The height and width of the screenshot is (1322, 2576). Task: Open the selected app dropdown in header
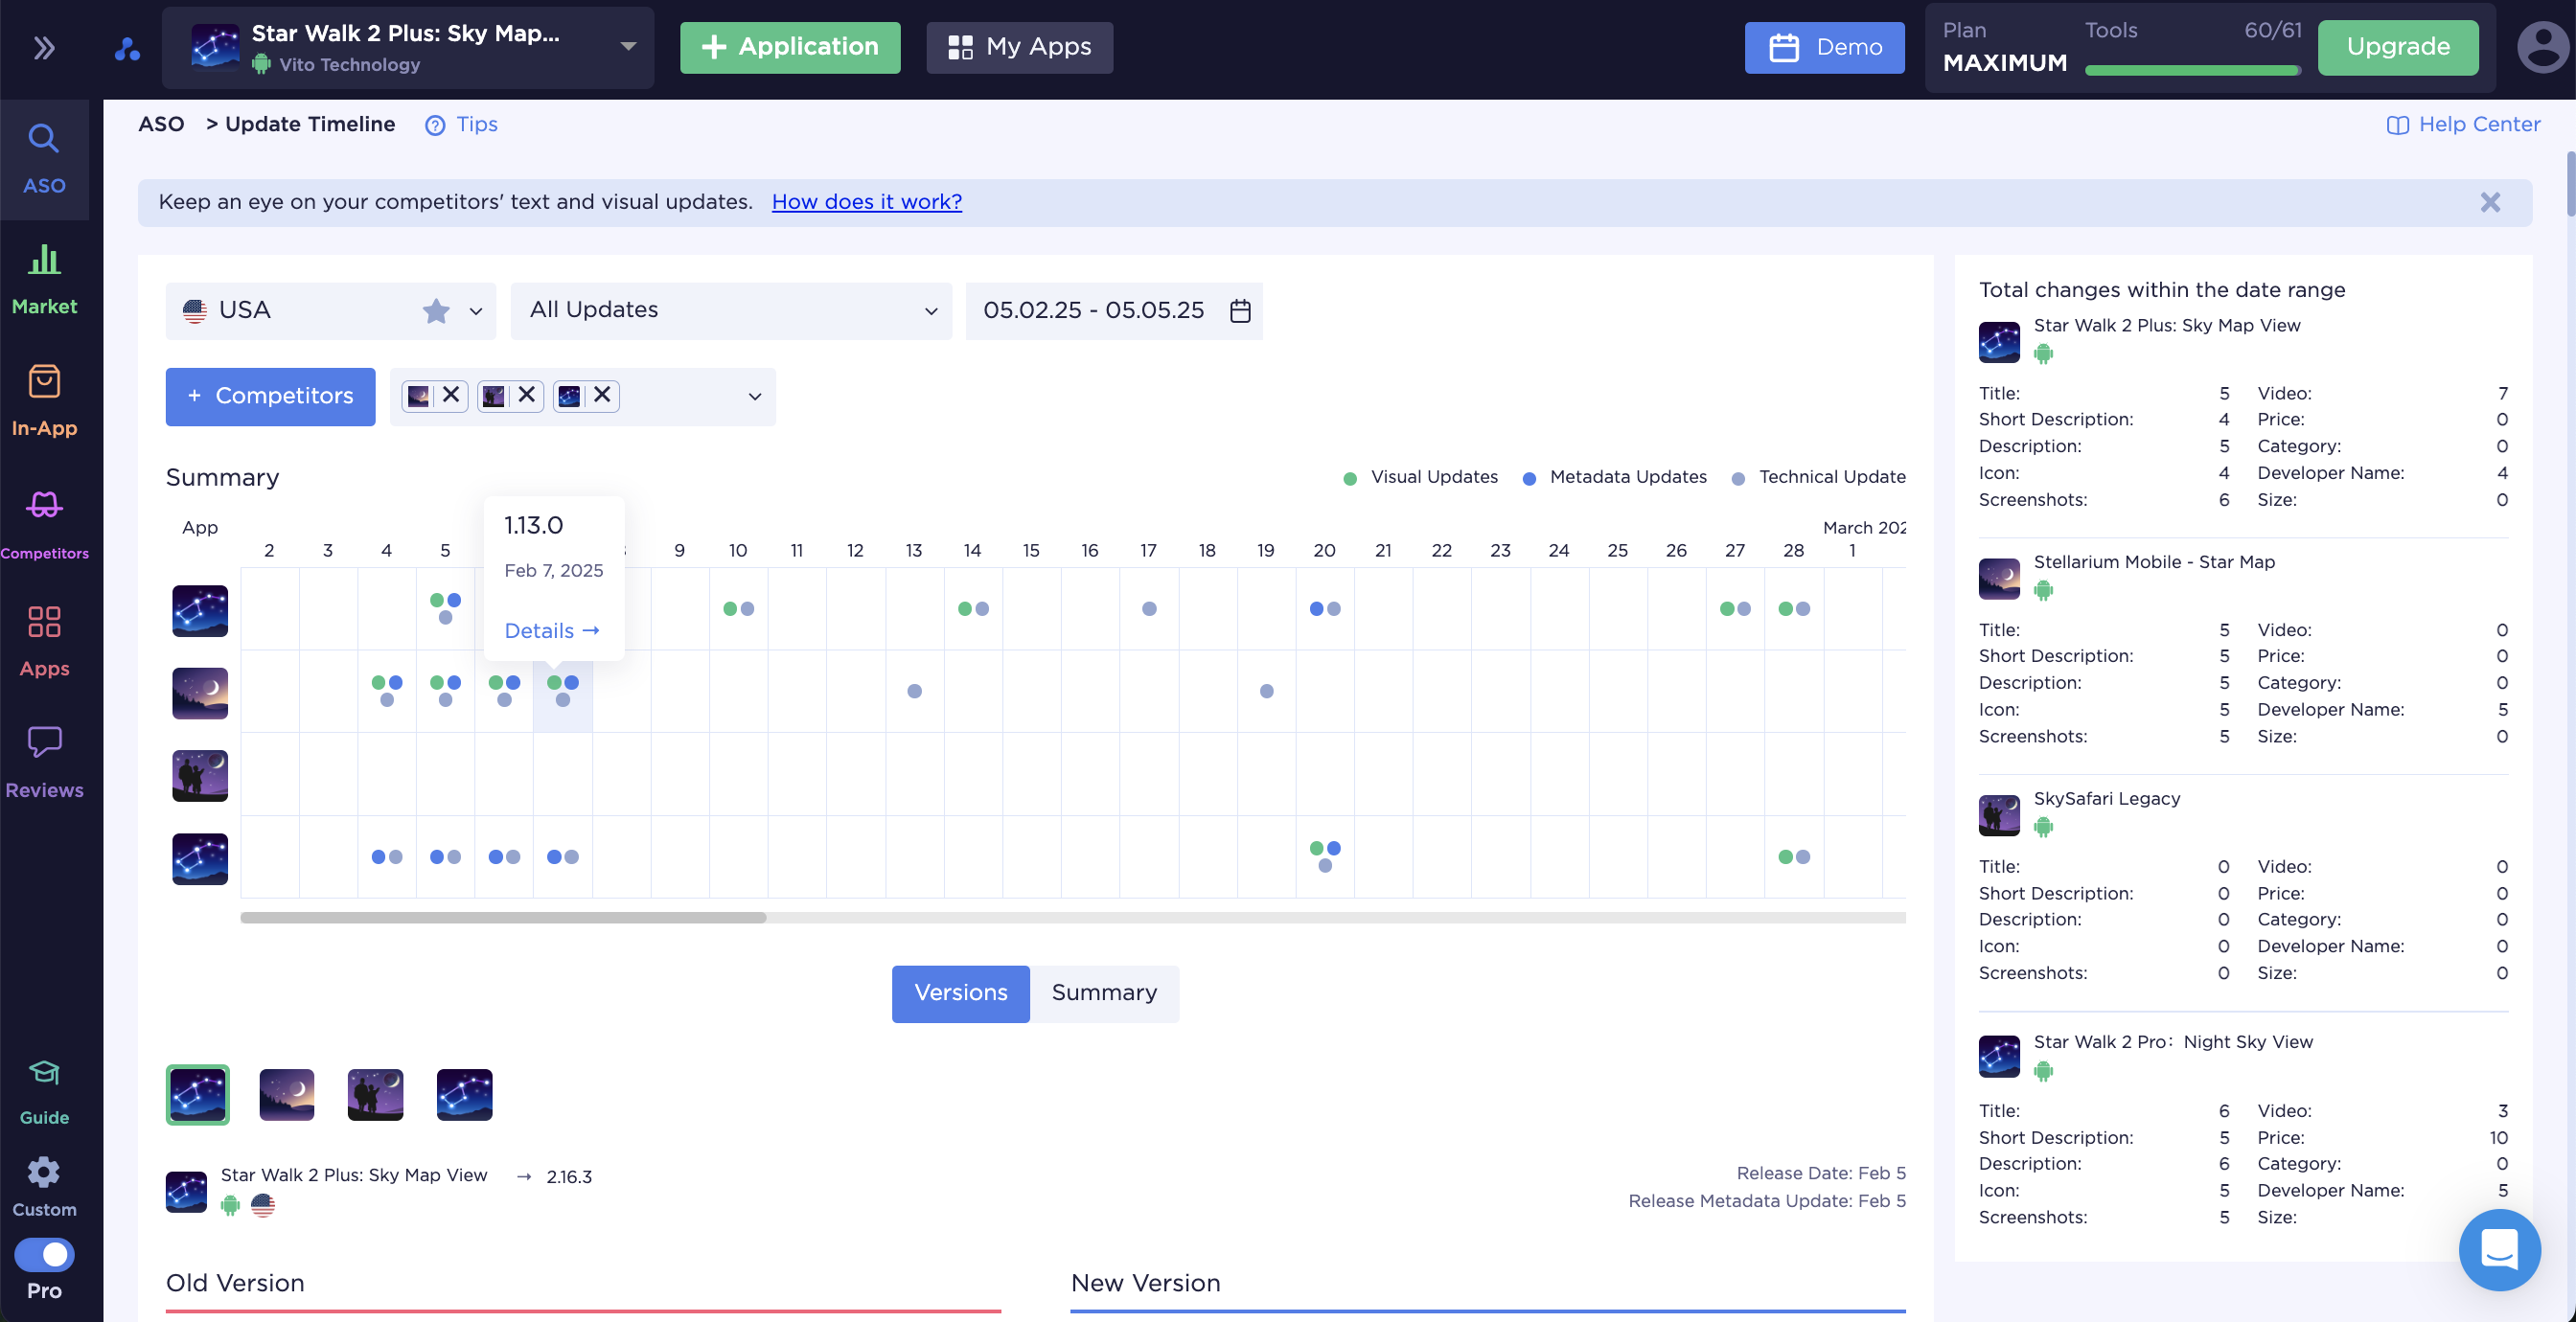pos(407,48)
